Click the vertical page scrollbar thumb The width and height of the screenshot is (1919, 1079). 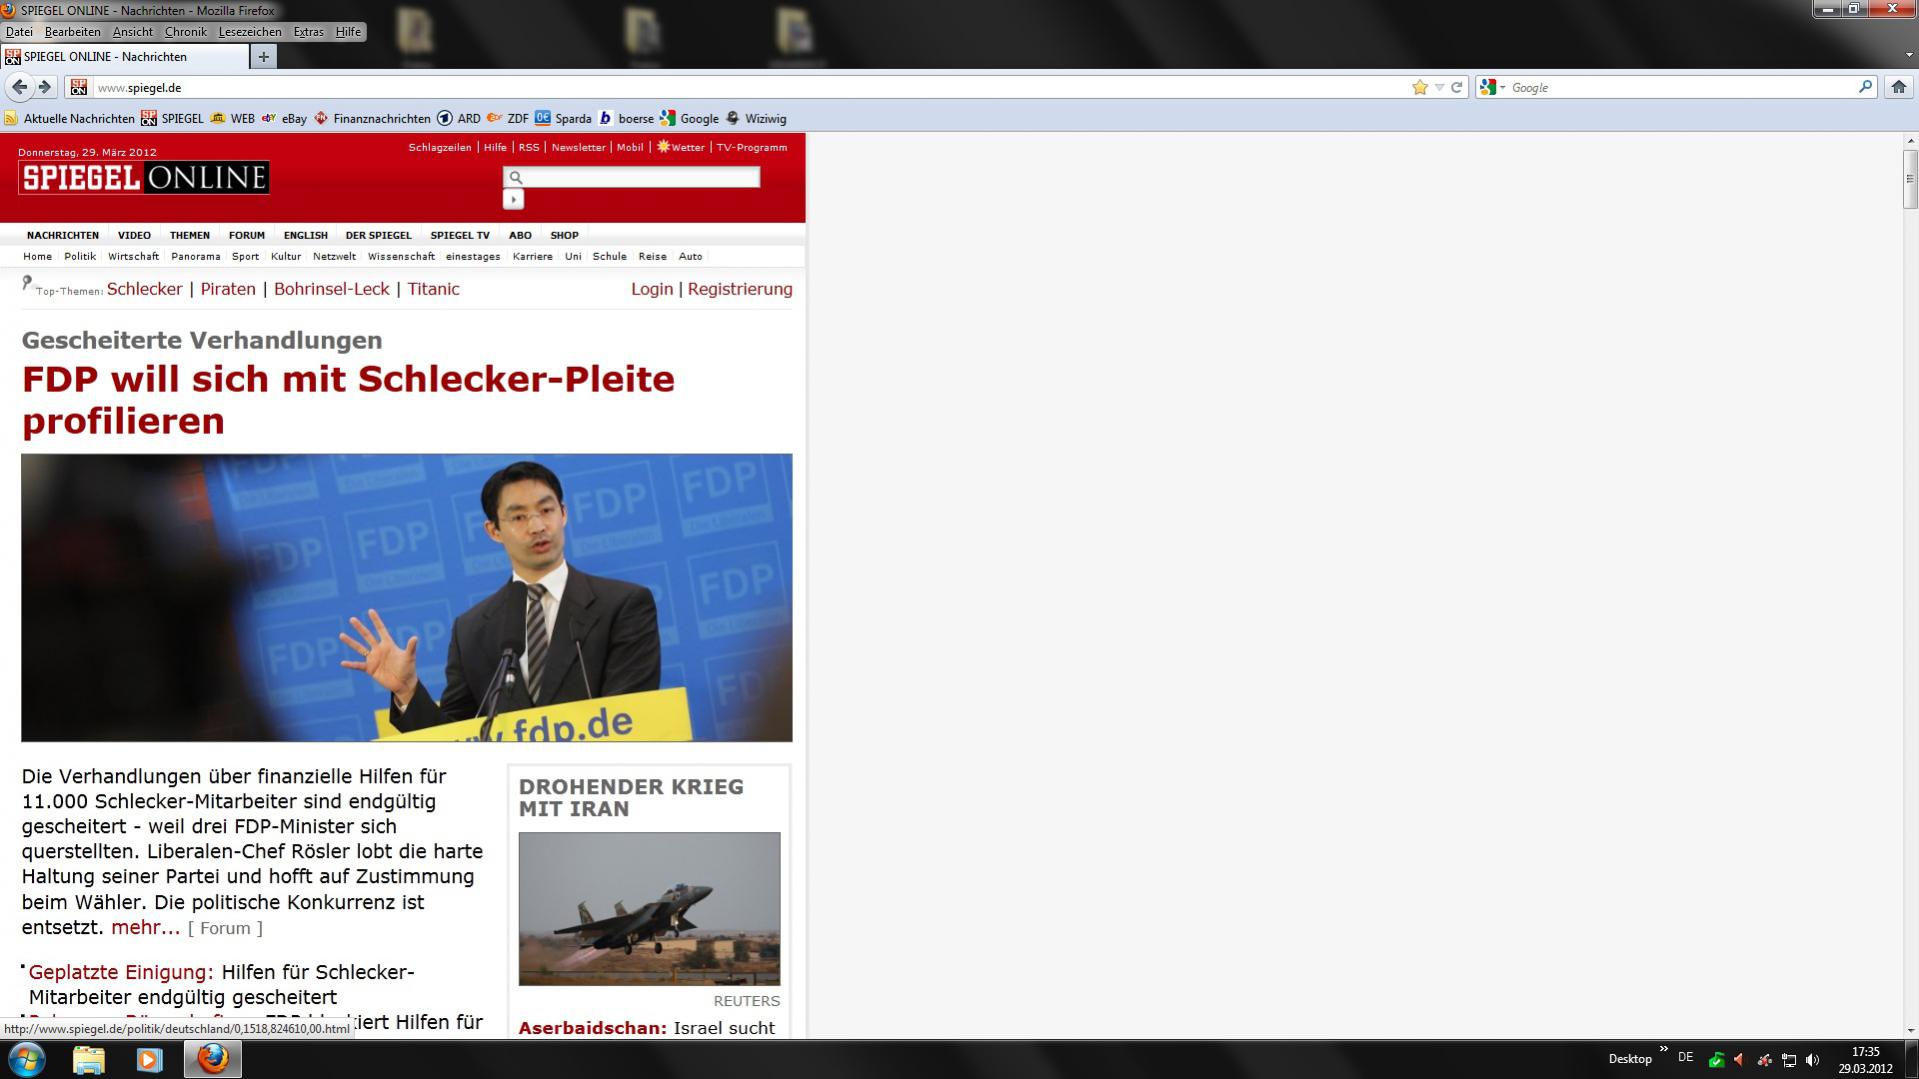[x=1909, y=178]
